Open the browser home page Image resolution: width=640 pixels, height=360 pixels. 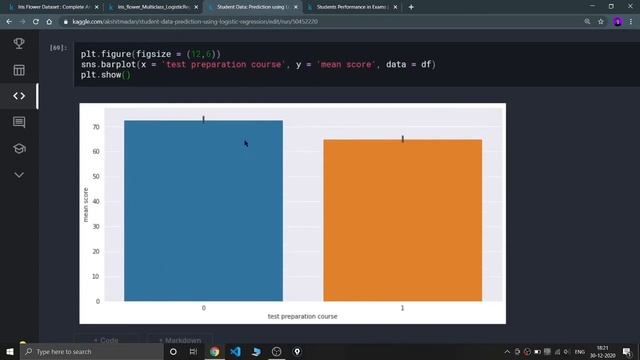(x=49, y=22)
